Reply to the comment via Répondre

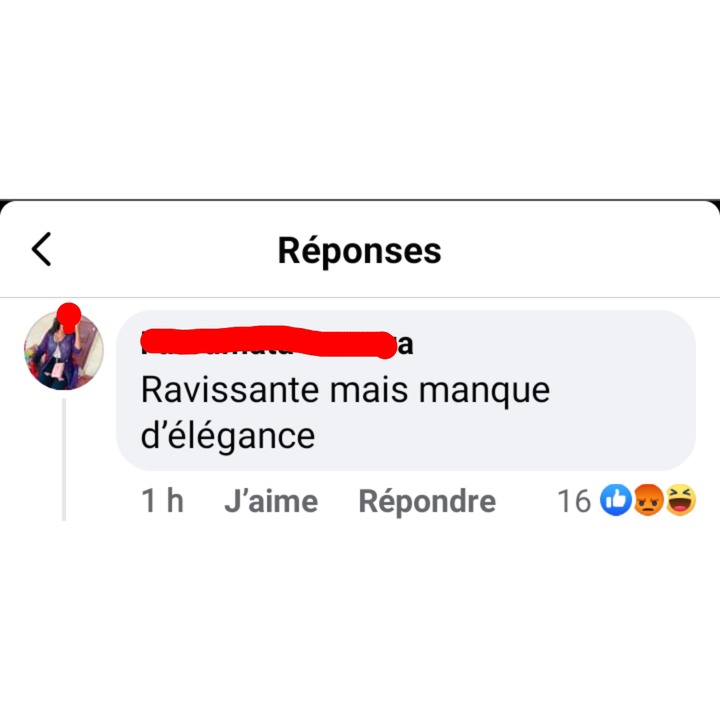click(x=427, y=501)
